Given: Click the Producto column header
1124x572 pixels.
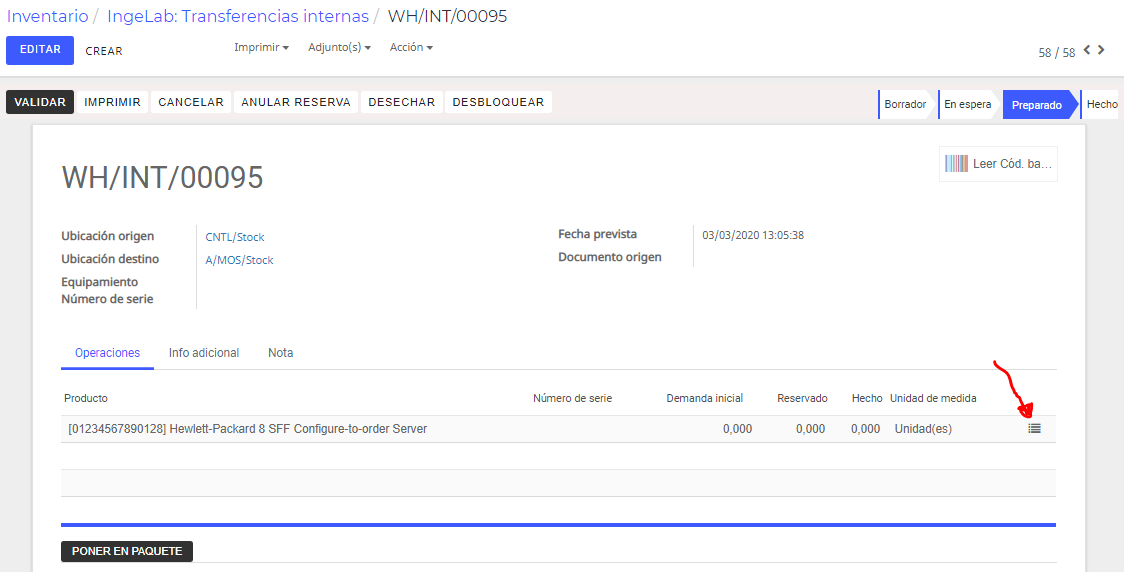Looking at the screenshot, I should coord(86,398).
